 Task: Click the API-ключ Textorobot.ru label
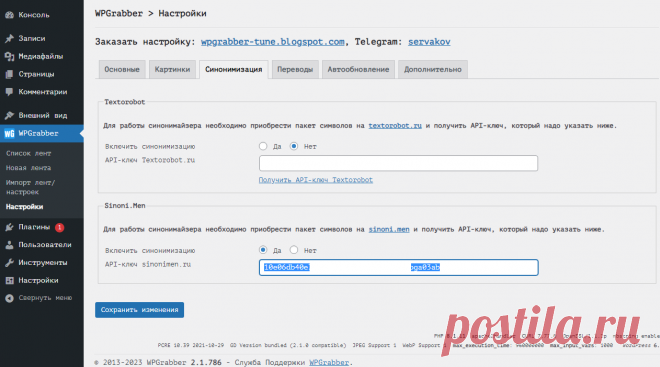150,160
